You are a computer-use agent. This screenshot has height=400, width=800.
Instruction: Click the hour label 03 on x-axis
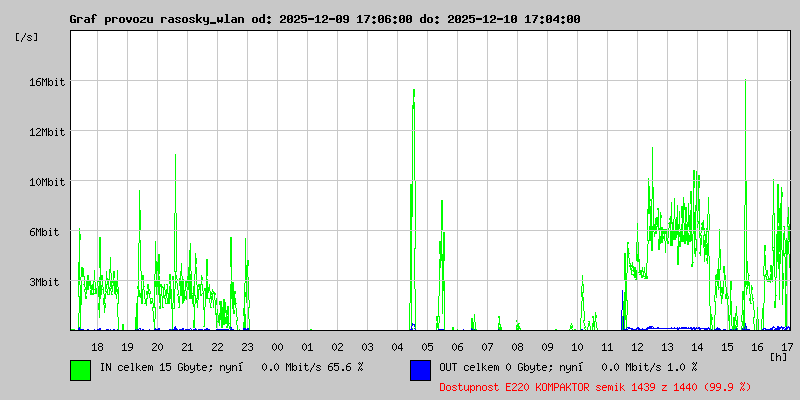pos(367,347)
